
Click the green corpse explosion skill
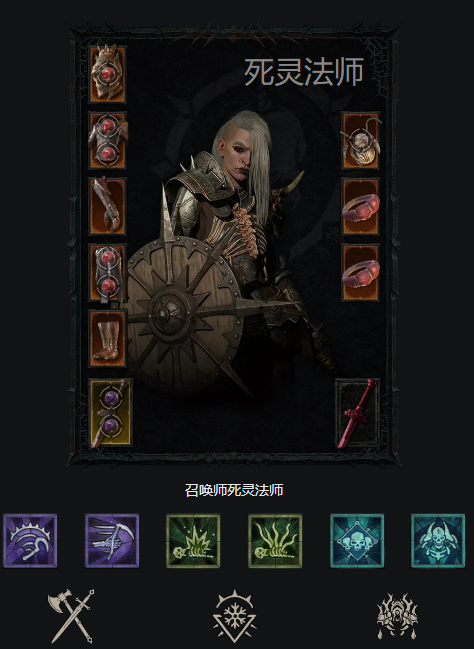(x=193, y=541)
